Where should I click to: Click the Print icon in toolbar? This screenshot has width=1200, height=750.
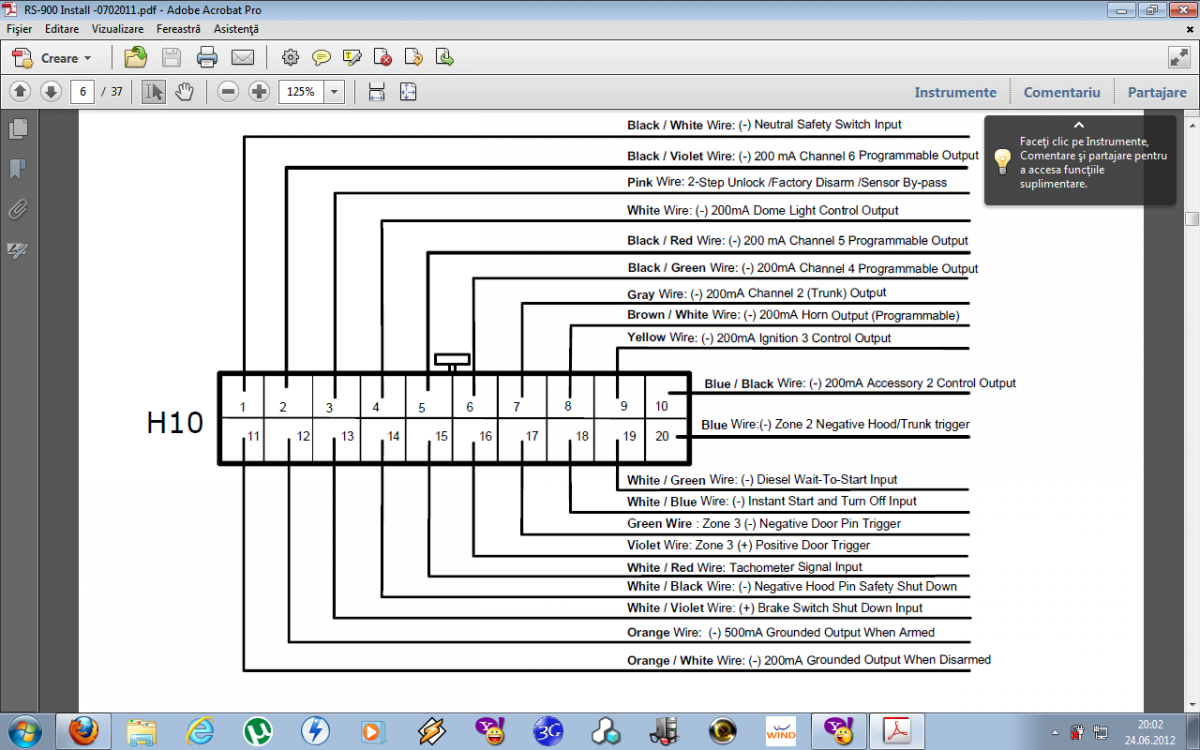[x=207, y=57]
